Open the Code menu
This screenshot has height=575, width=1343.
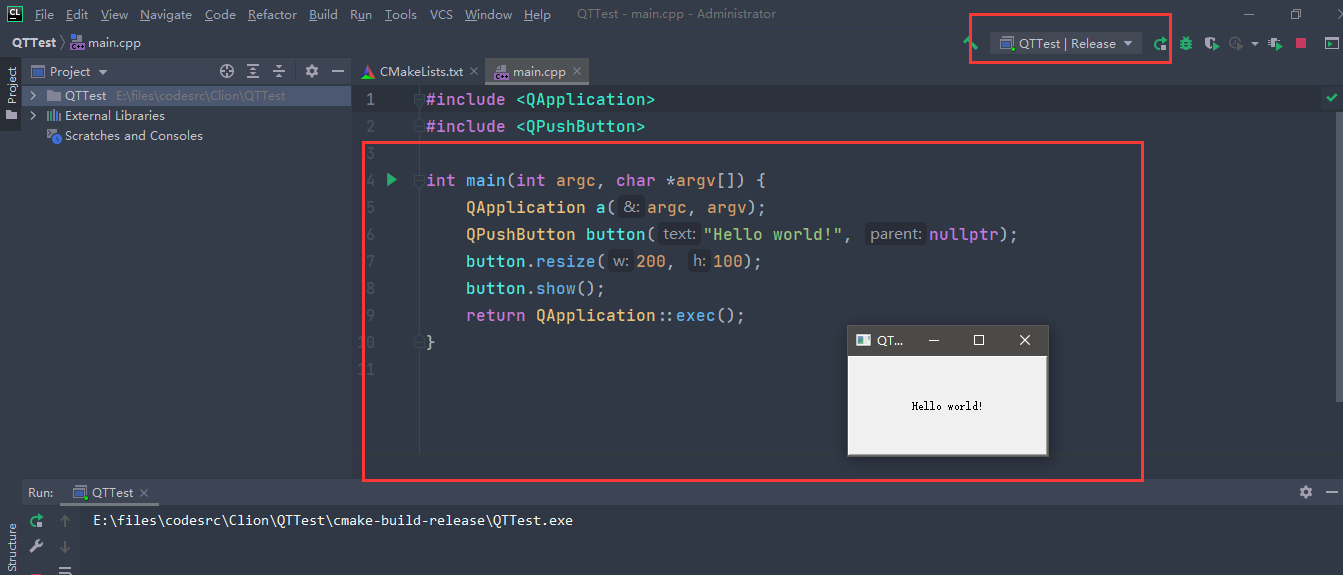[220, 14]
